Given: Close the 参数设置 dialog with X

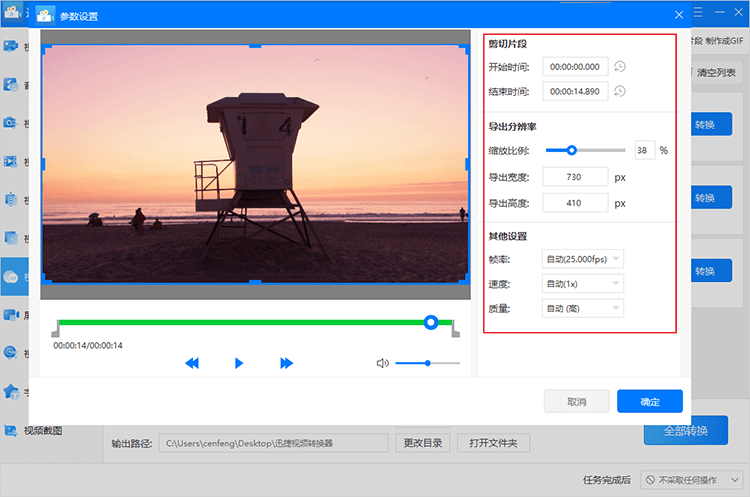Looking at the screenshot, I should (x=679, y=15).
